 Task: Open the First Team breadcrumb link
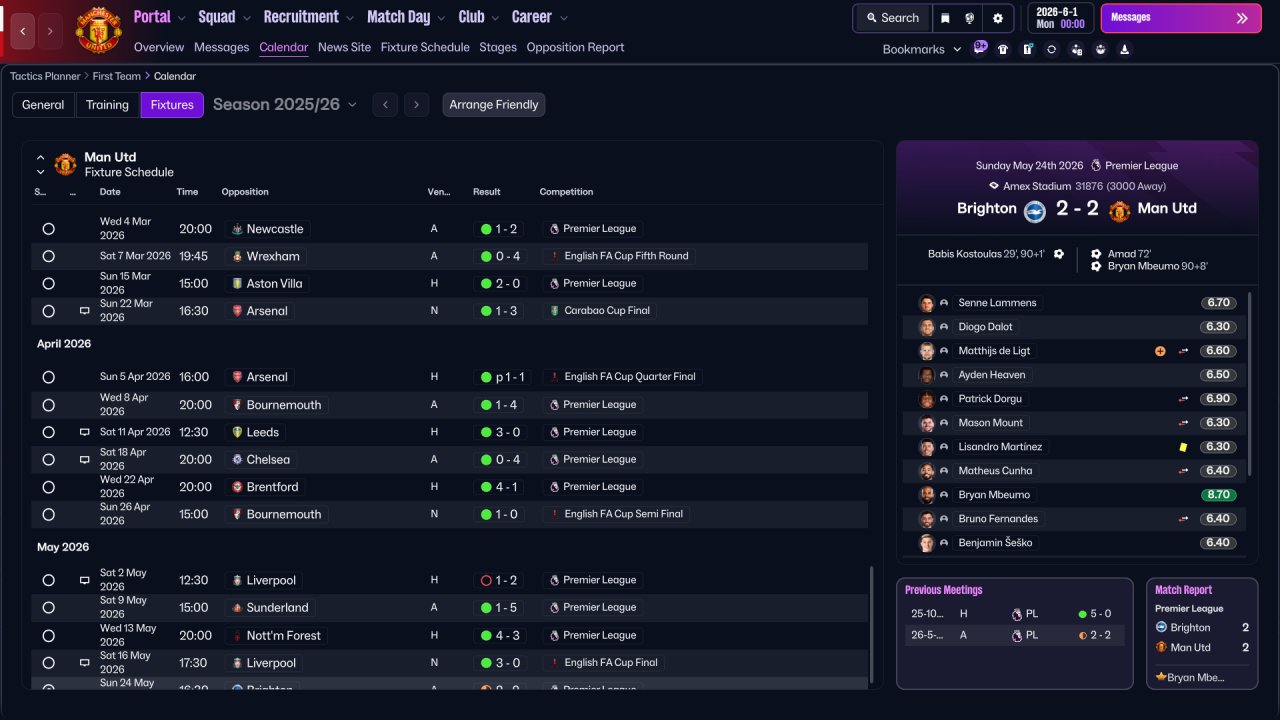[117, 76]
